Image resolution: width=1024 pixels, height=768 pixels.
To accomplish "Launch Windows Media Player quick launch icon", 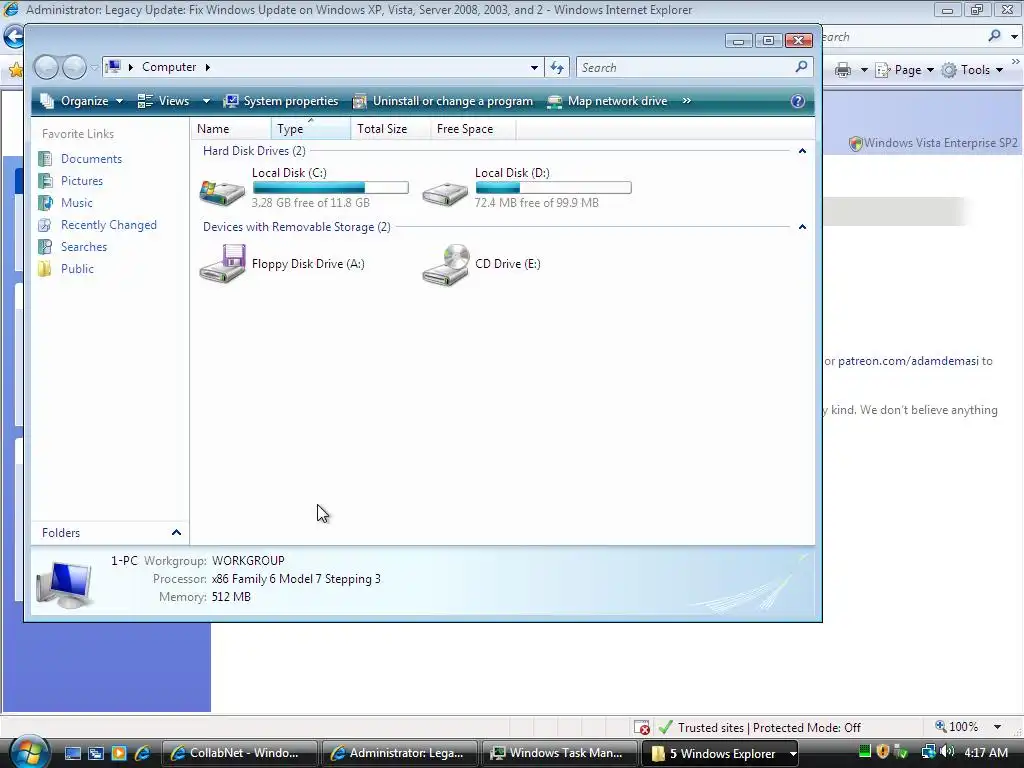I will point(119,753).
